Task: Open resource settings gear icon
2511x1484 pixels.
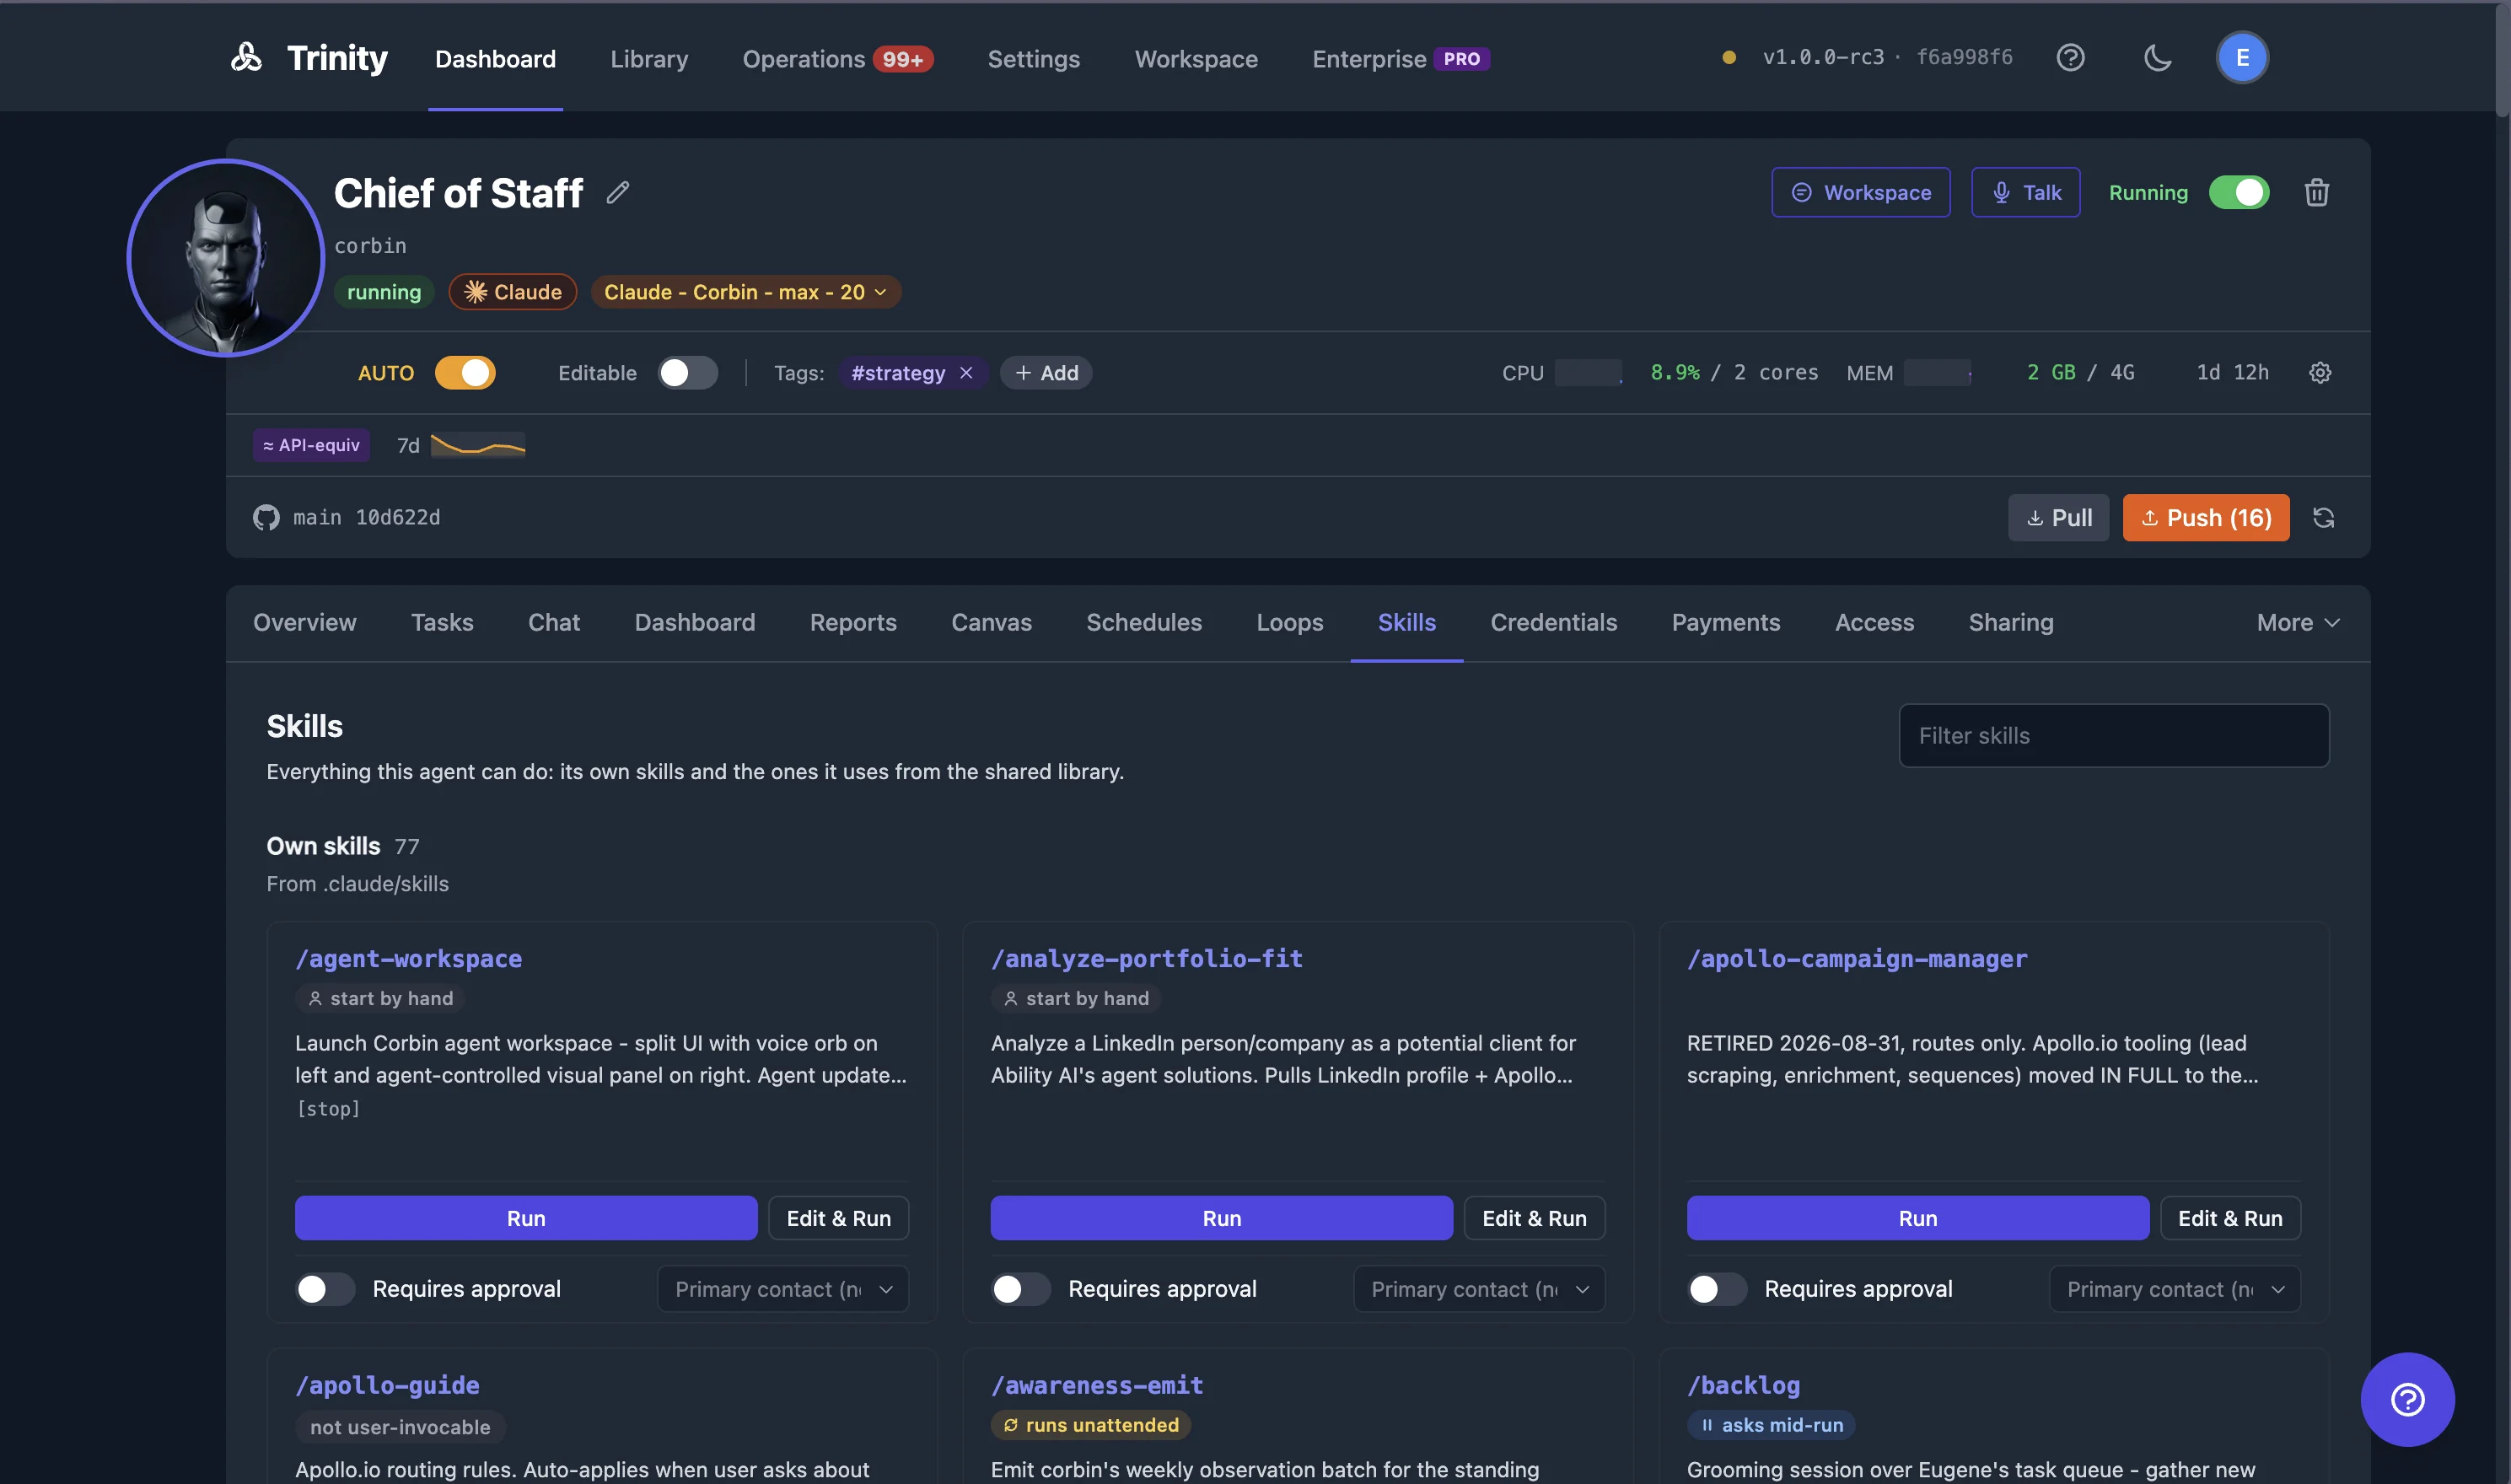Action: (2320, 372)
